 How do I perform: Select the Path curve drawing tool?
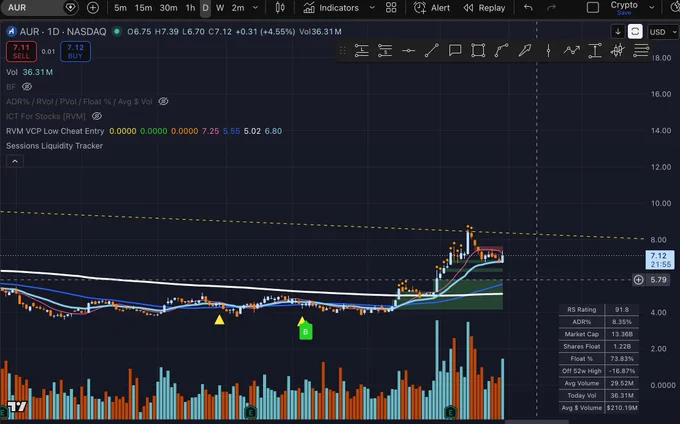click(x=501, y=51)
